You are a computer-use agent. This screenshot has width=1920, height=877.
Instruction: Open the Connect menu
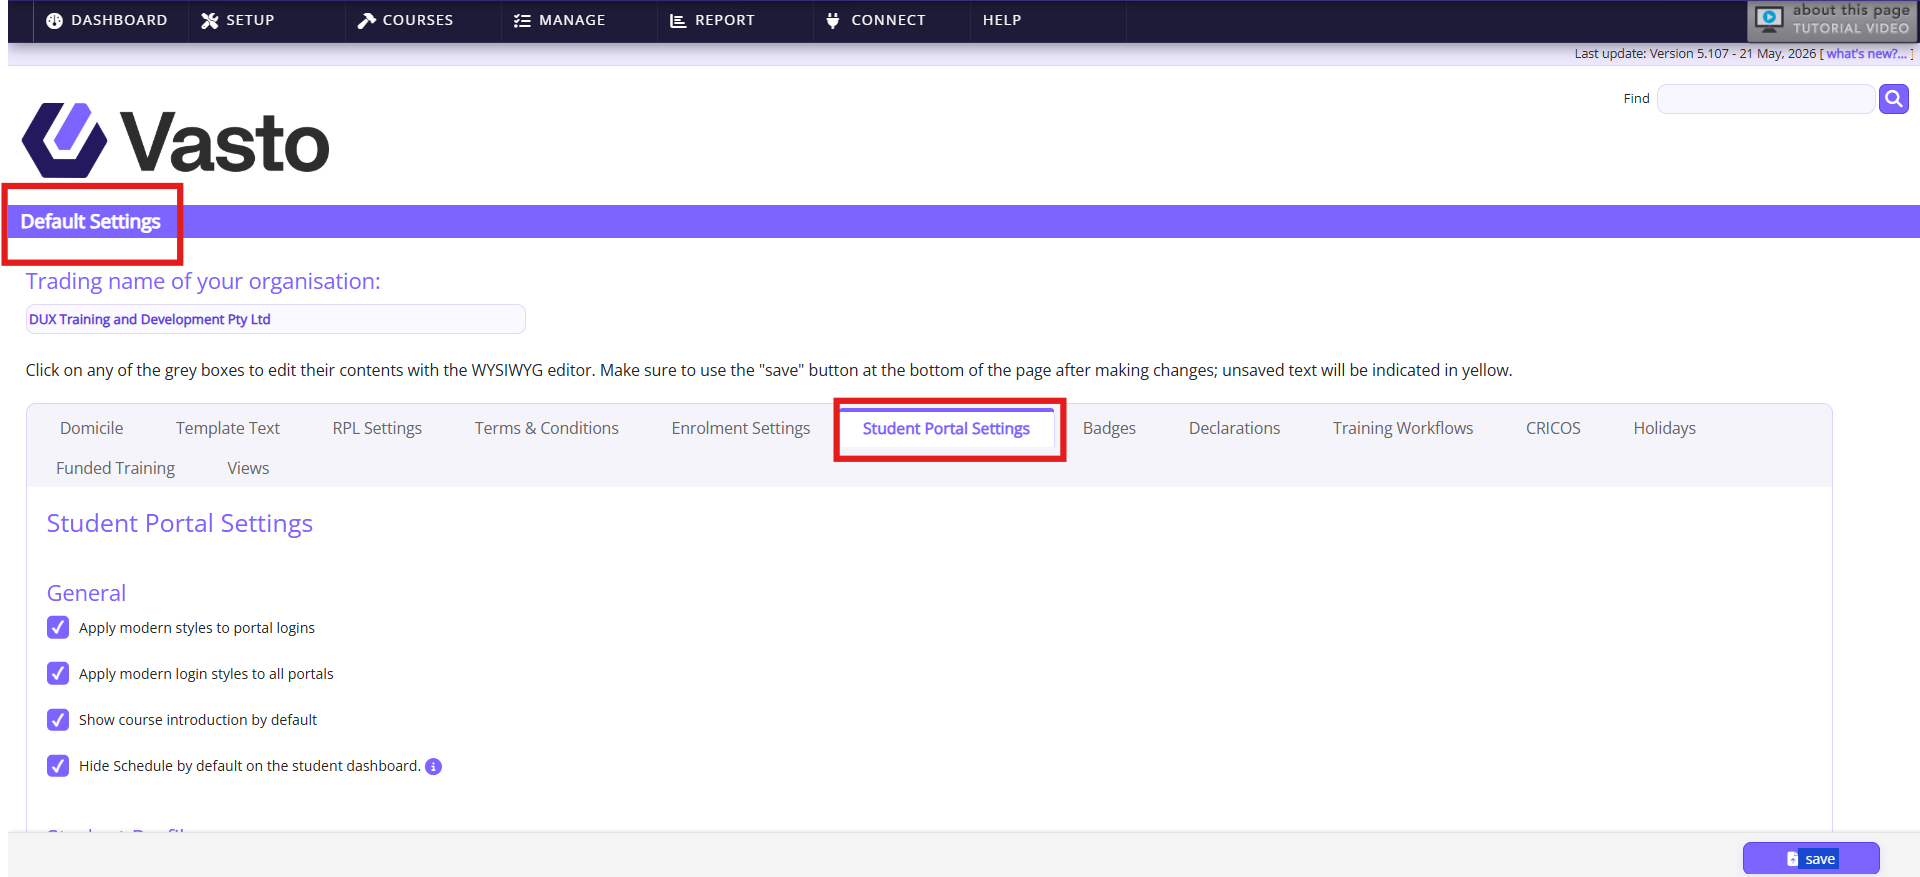pyautogui.click(x=876, y=20)
